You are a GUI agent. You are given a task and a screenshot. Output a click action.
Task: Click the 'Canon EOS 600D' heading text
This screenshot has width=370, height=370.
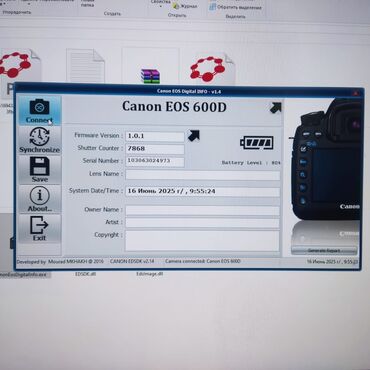click(x=174, y=107)
